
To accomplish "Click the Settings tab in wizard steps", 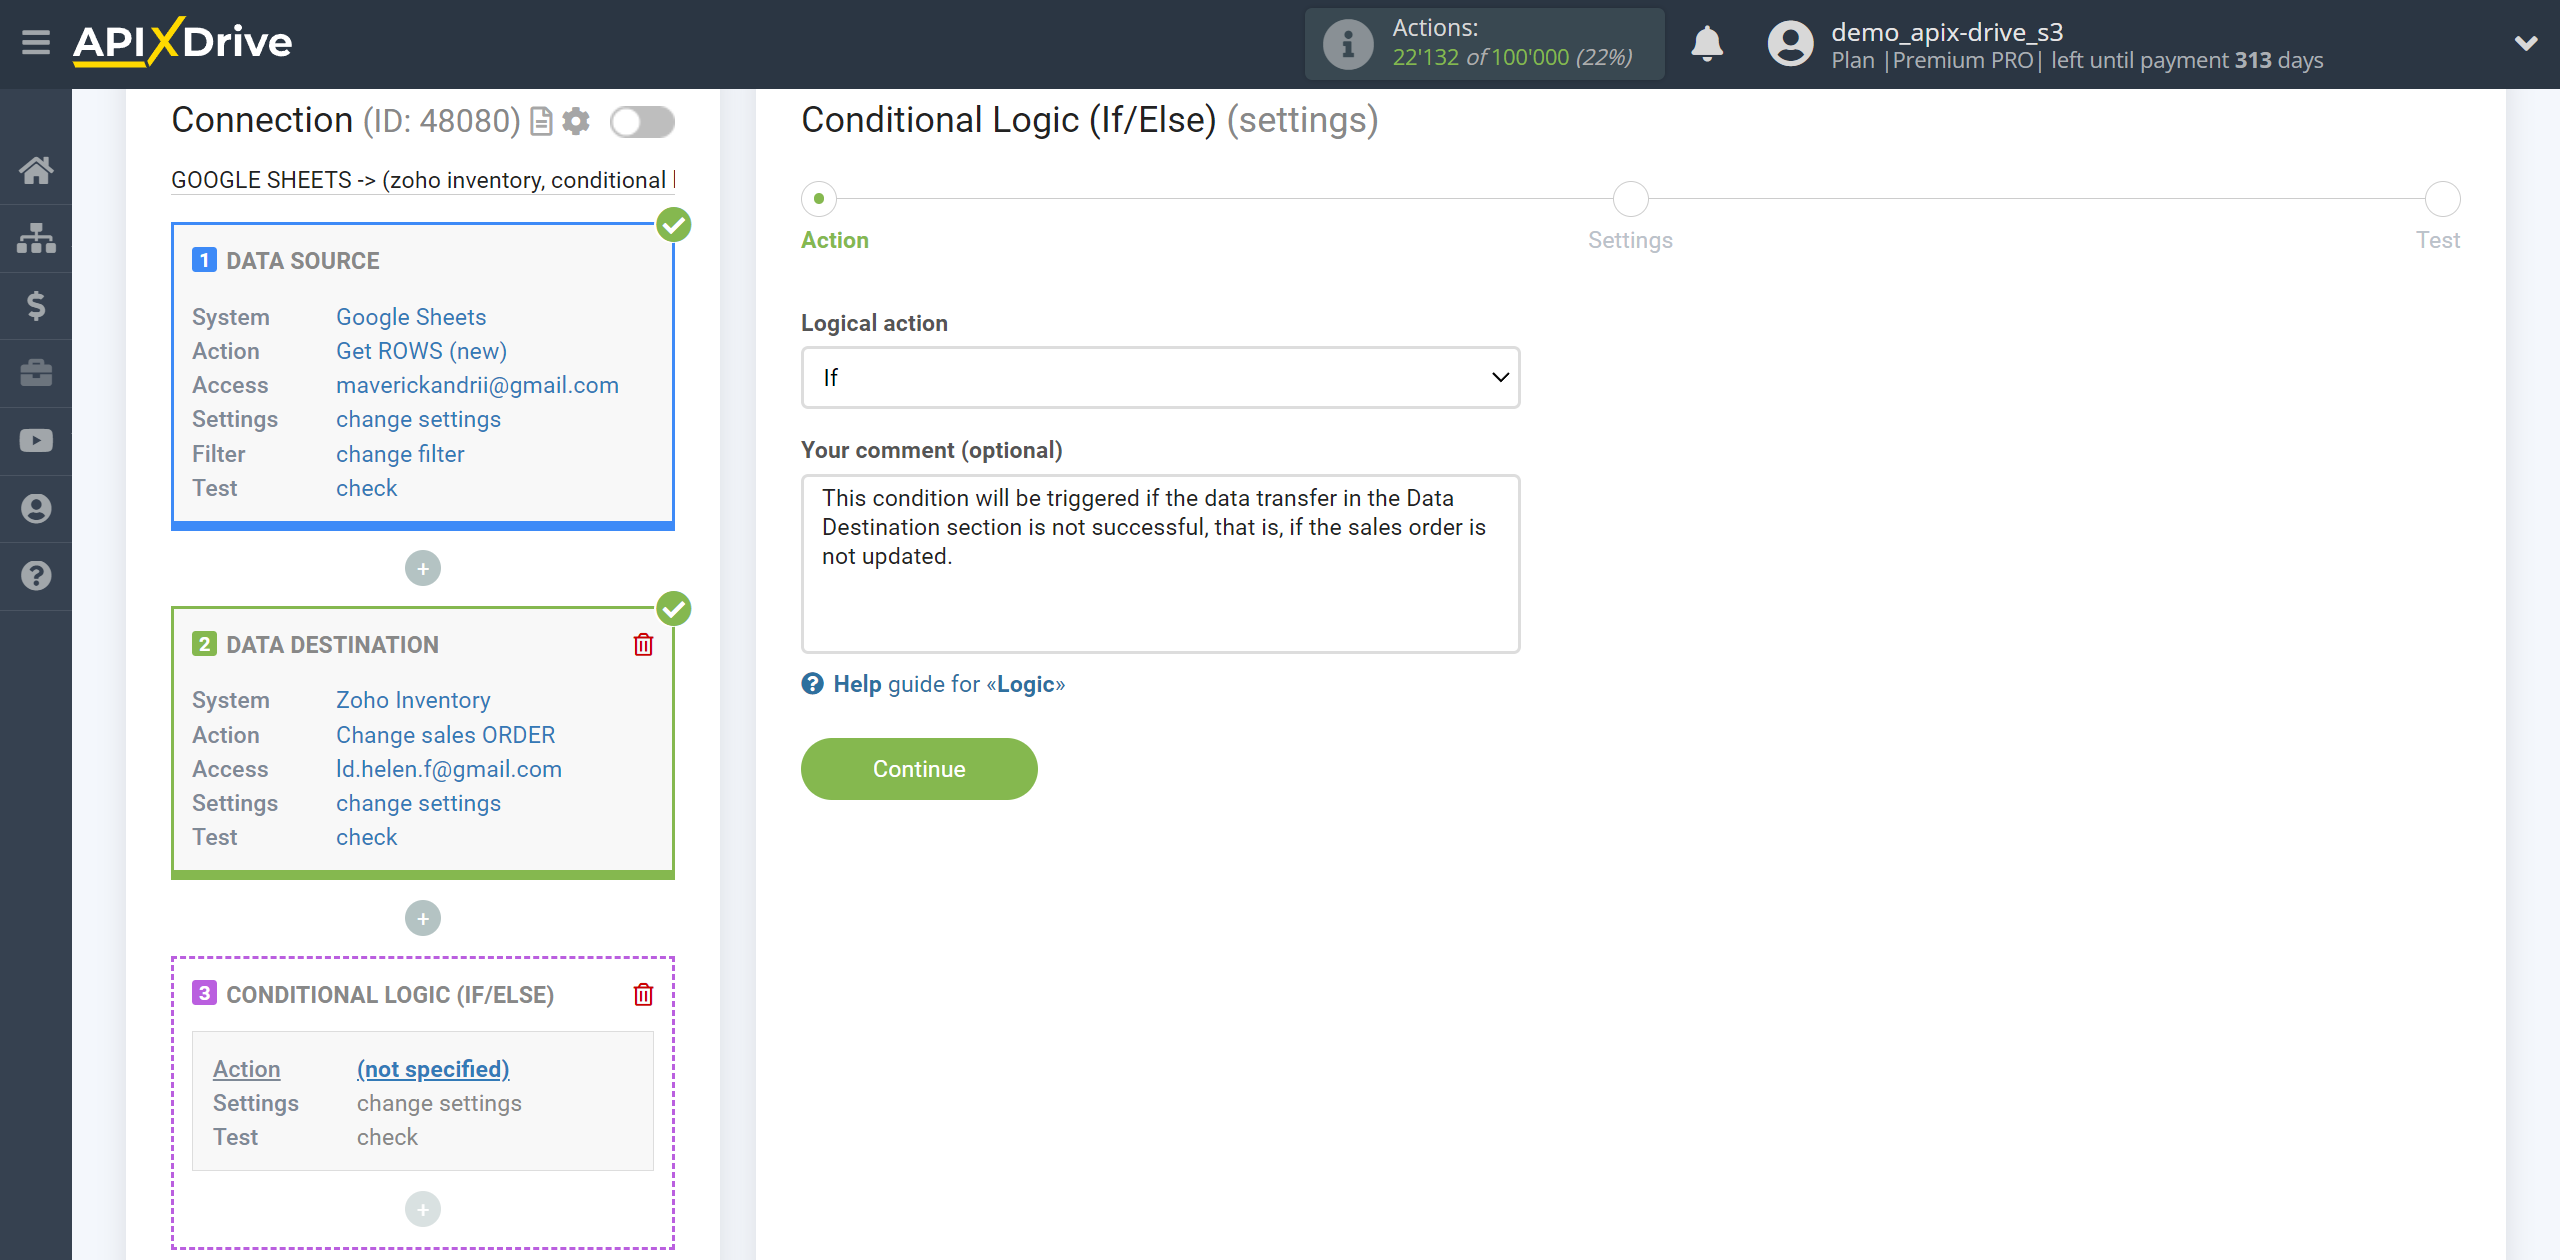I will pos(1631,240).
